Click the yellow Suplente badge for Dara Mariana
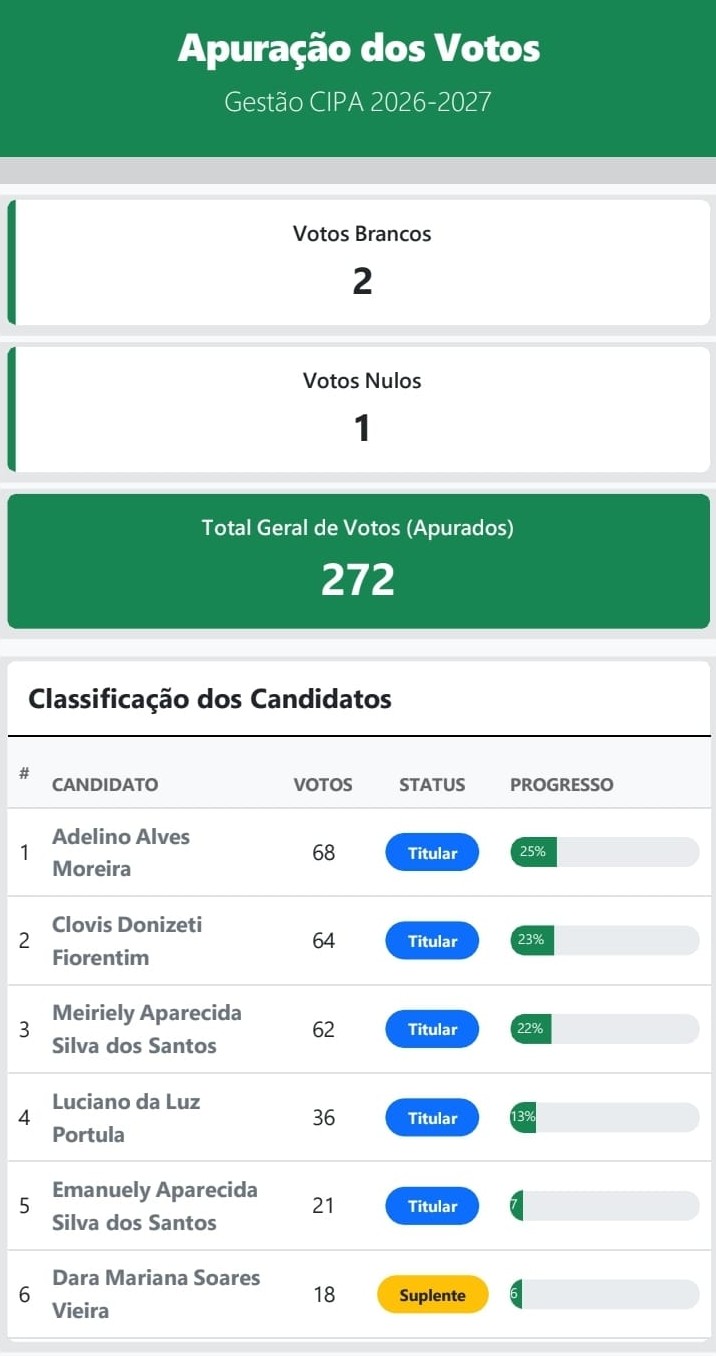 point(432,1295)
